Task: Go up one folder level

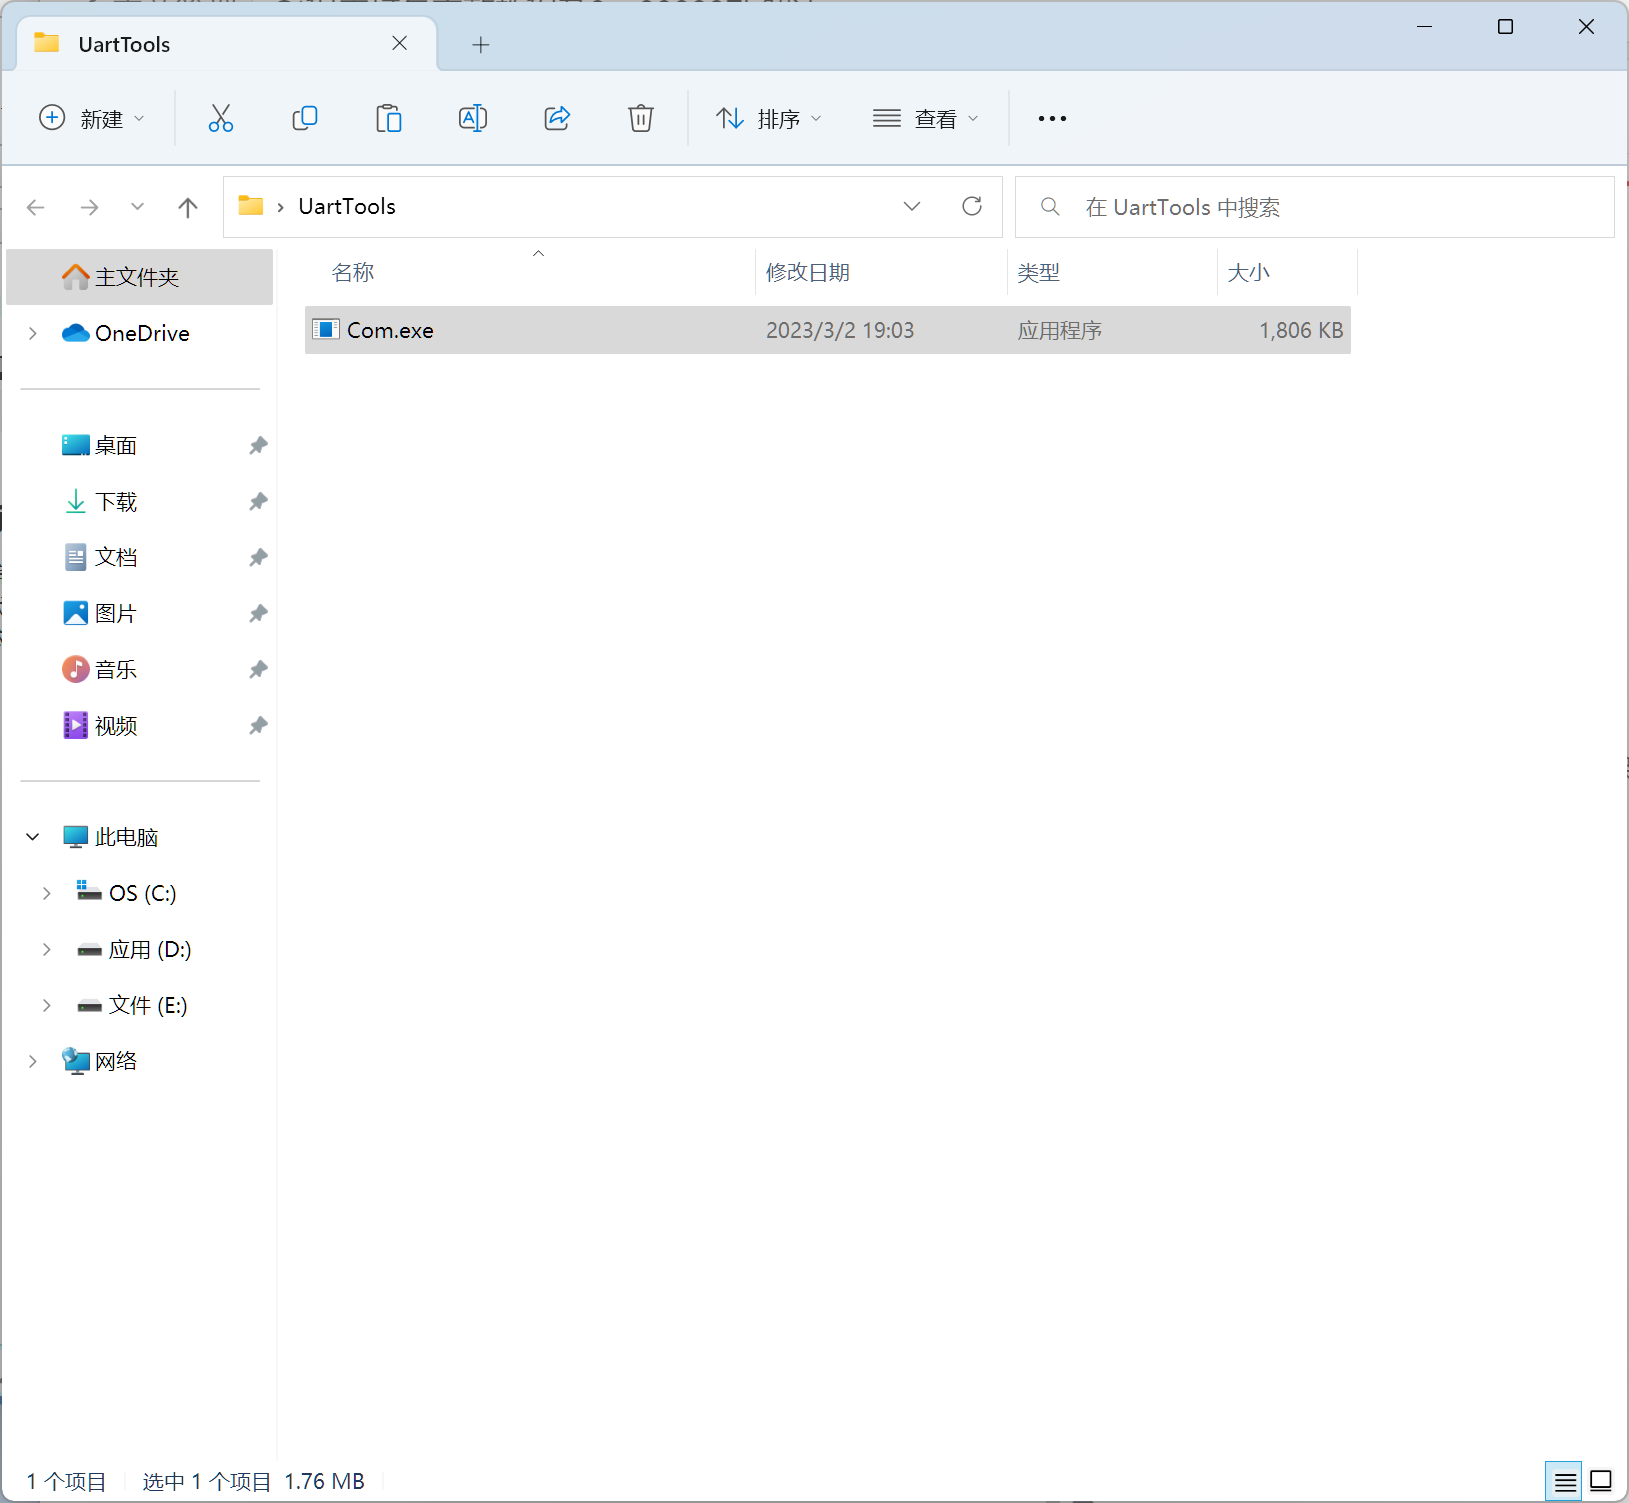Action: [x=187, y=207]
